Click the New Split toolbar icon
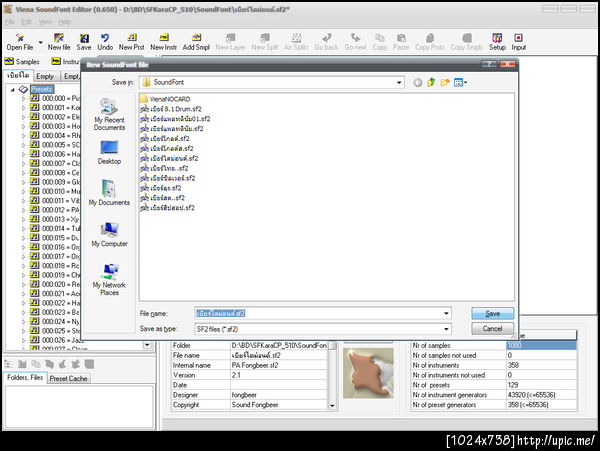Viewport: 600px width, 451px height. pos(264,42)
